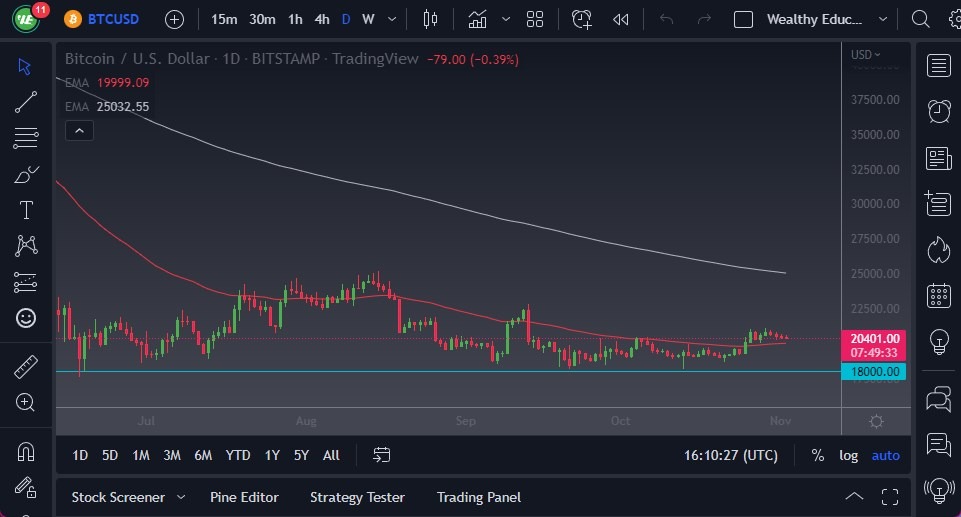Set chart range to YTD

coord(238,455)
